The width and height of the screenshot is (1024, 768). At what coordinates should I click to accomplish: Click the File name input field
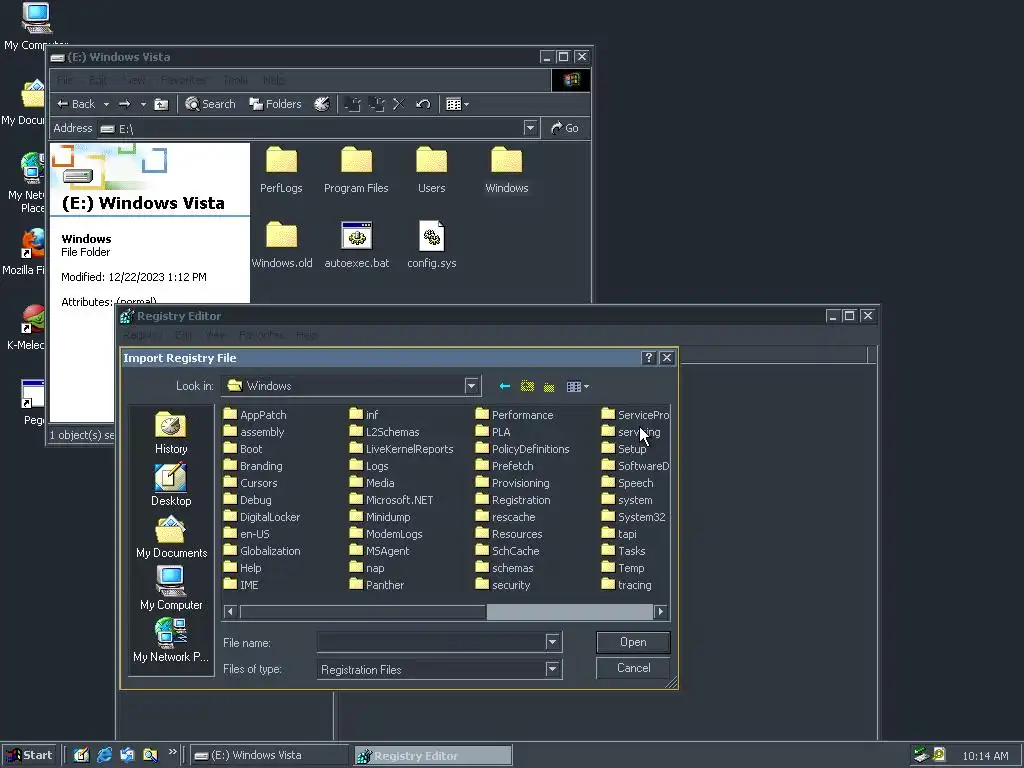click(431, 642)
